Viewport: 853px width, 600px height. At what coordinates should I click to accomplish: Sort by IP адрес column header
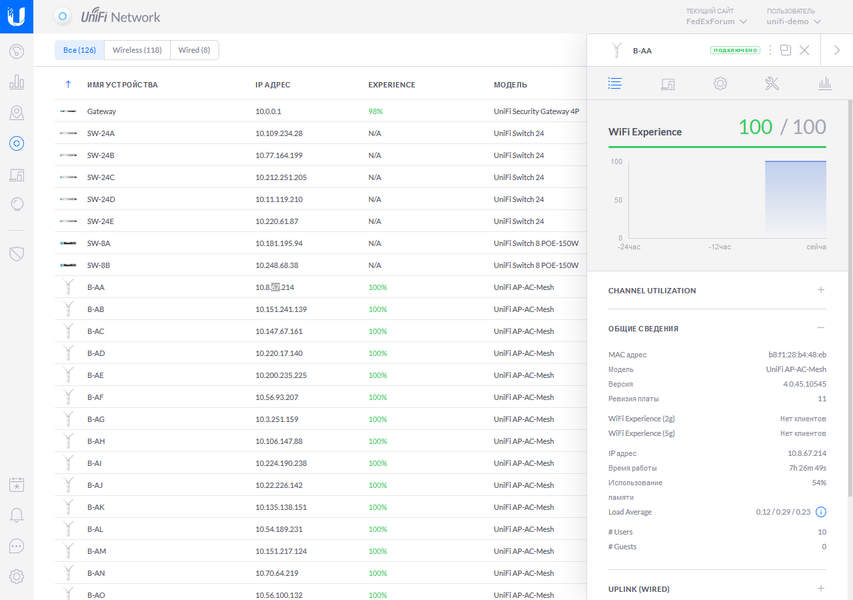pyautogui.click(x=273, y=85)
